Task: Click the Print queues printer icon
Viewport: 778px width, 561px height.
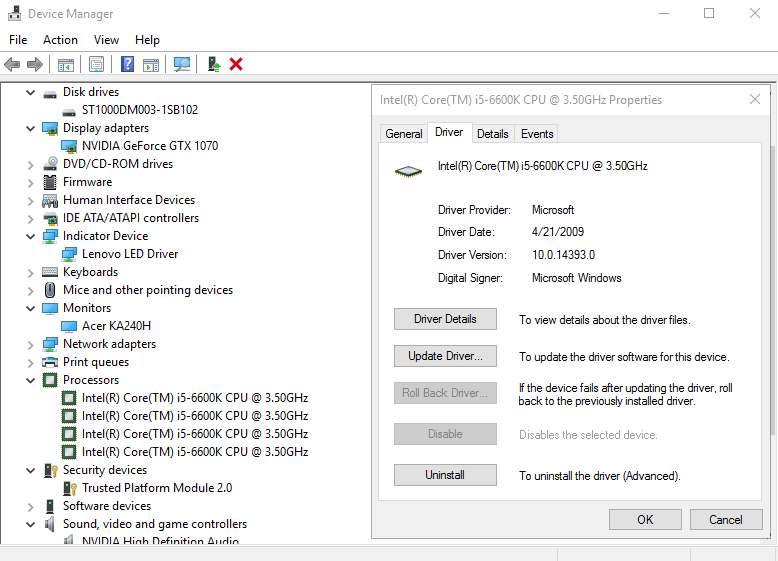Action: coord(50,362)
